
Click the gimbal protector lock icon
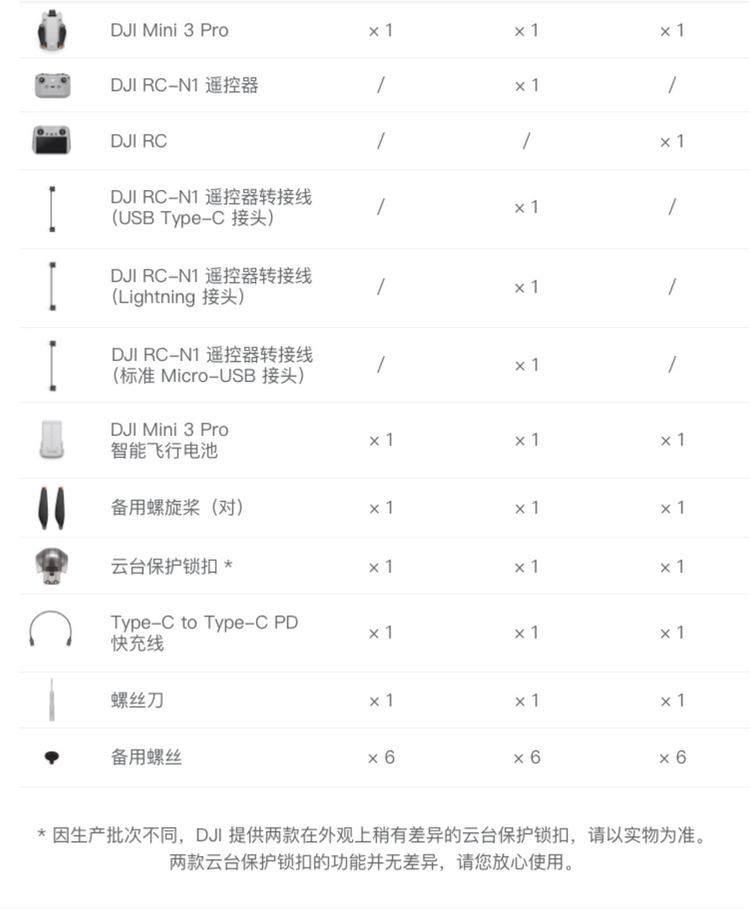pos(52,566)
